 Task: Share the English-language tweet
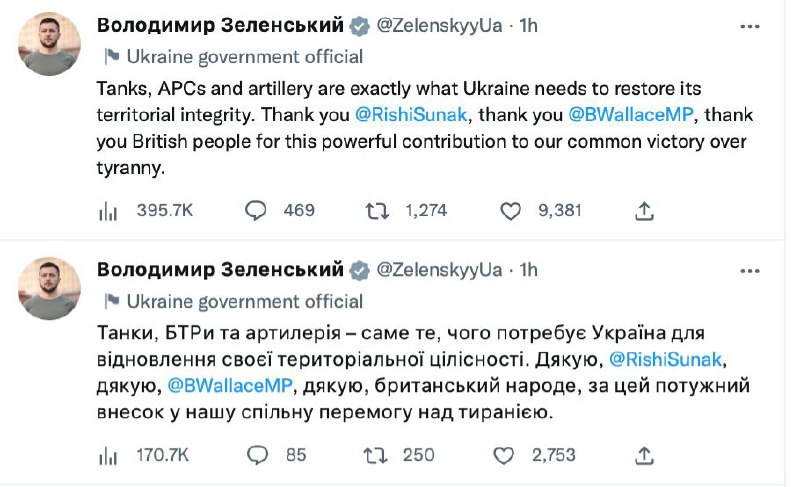point(645,210)
